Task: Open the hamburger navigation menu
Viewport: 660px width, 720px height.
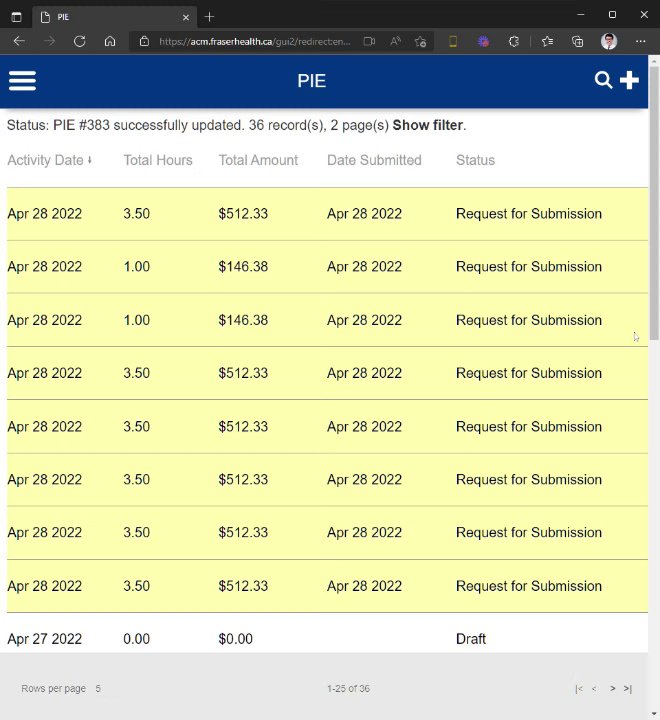Action: coord(22,81)
